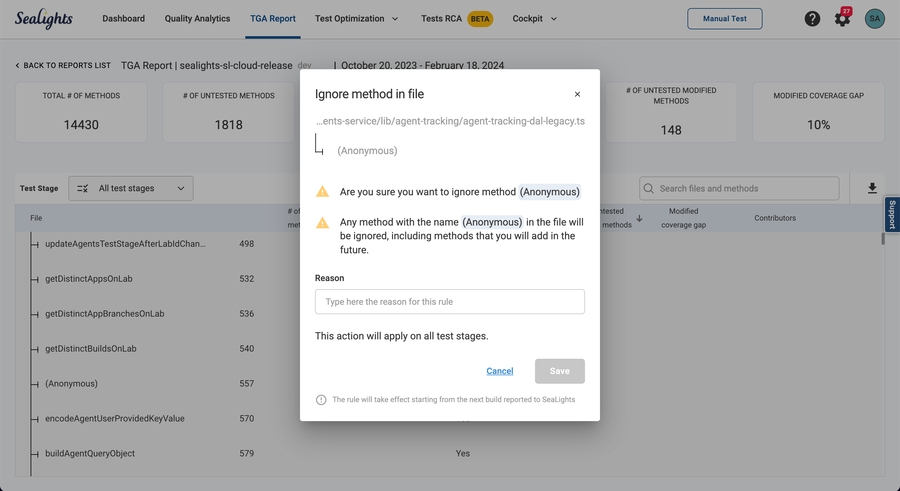This screenshot has width=900, height=491.
Task: Expand the Cockpit dropdown menu
Action: (535, 18)
